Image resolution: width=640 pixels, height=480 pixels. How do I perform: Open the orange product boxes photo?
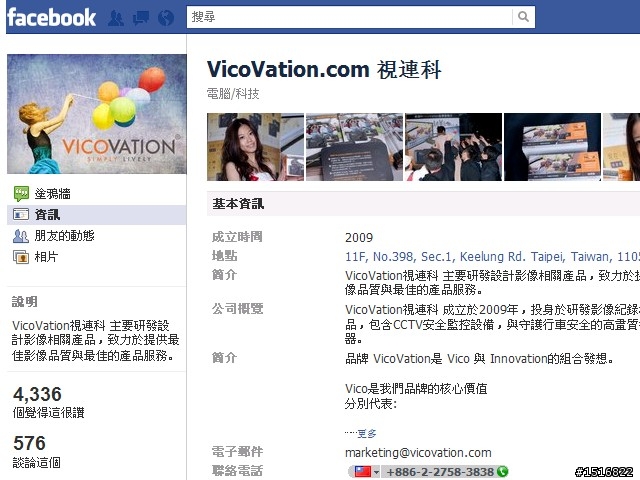click(552, 147)
